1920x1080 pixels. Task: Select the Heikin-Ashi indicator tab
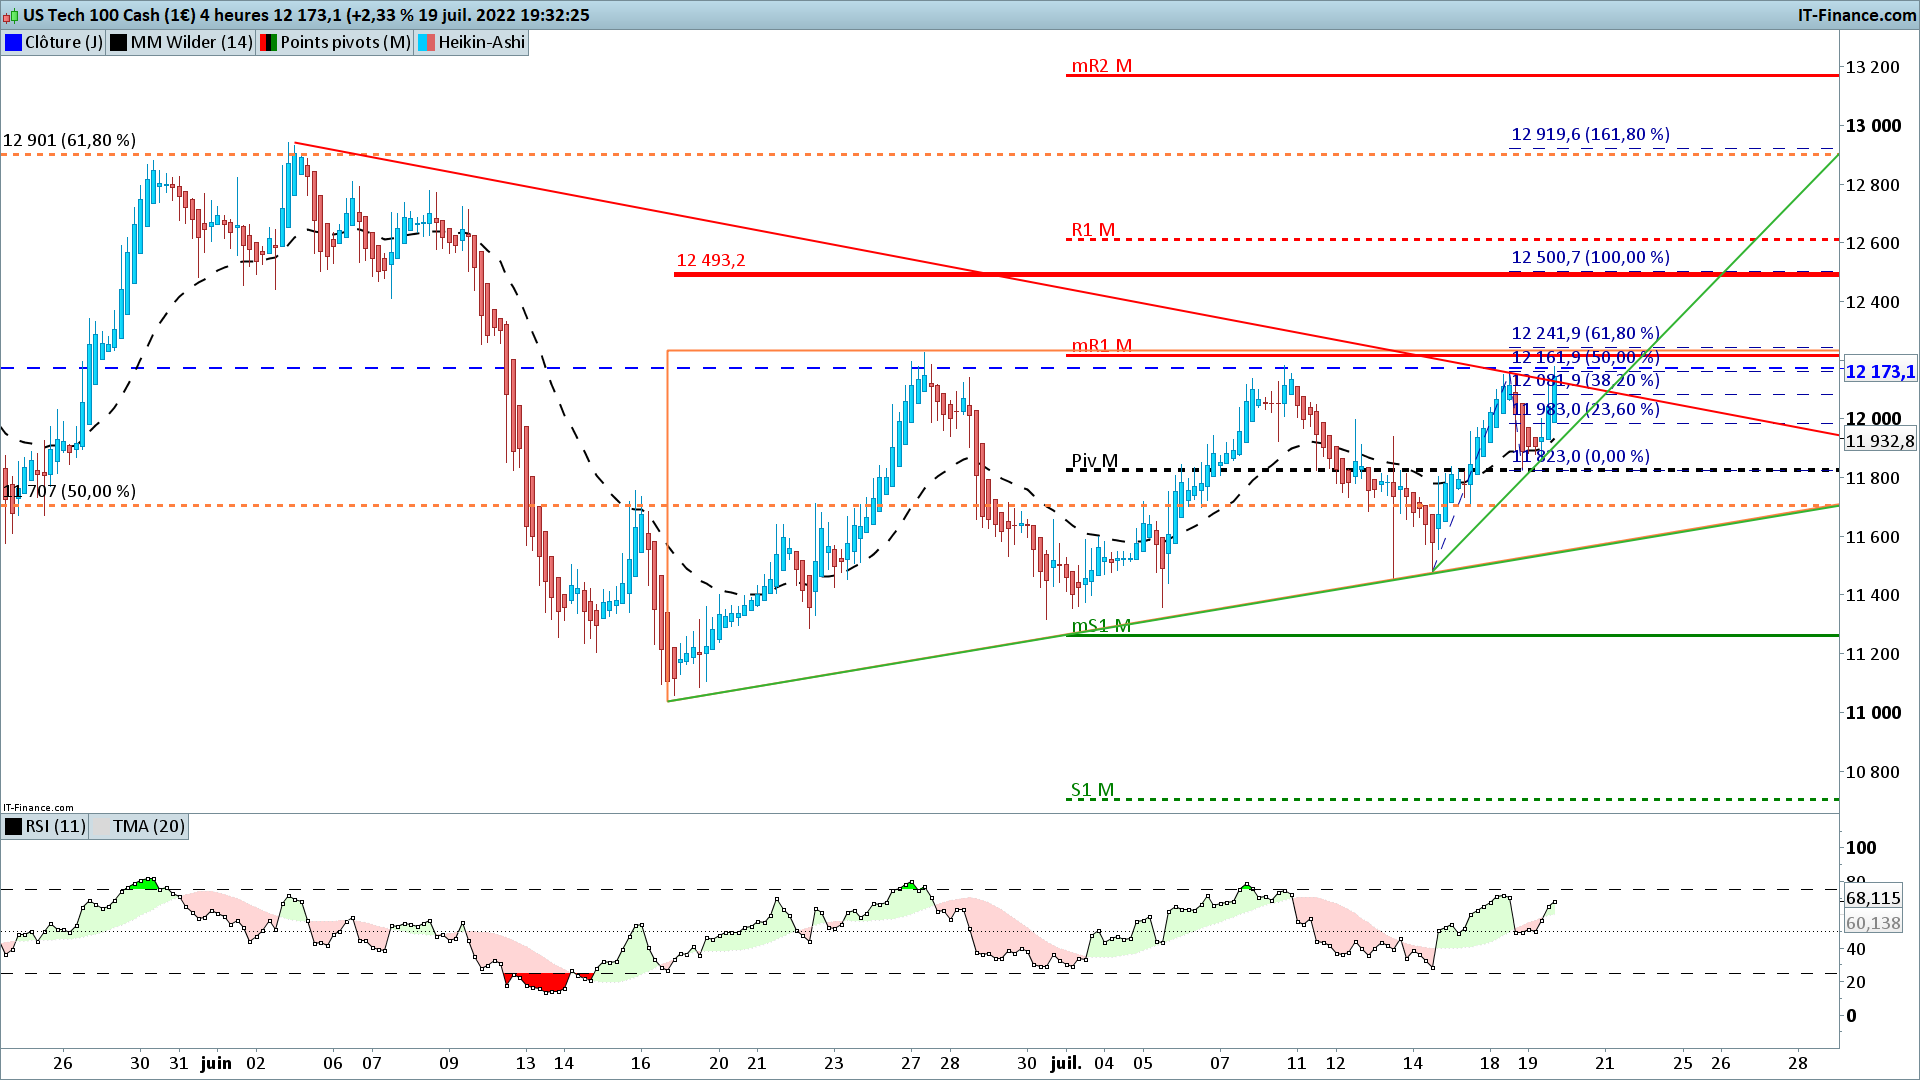coord(481,42)
